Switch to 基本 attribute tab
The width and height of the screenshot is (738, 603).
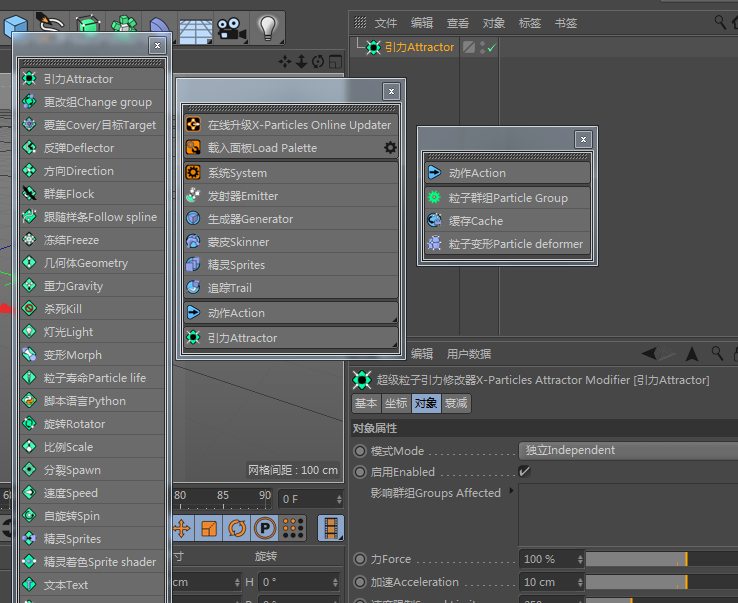(x=366, y=403)
